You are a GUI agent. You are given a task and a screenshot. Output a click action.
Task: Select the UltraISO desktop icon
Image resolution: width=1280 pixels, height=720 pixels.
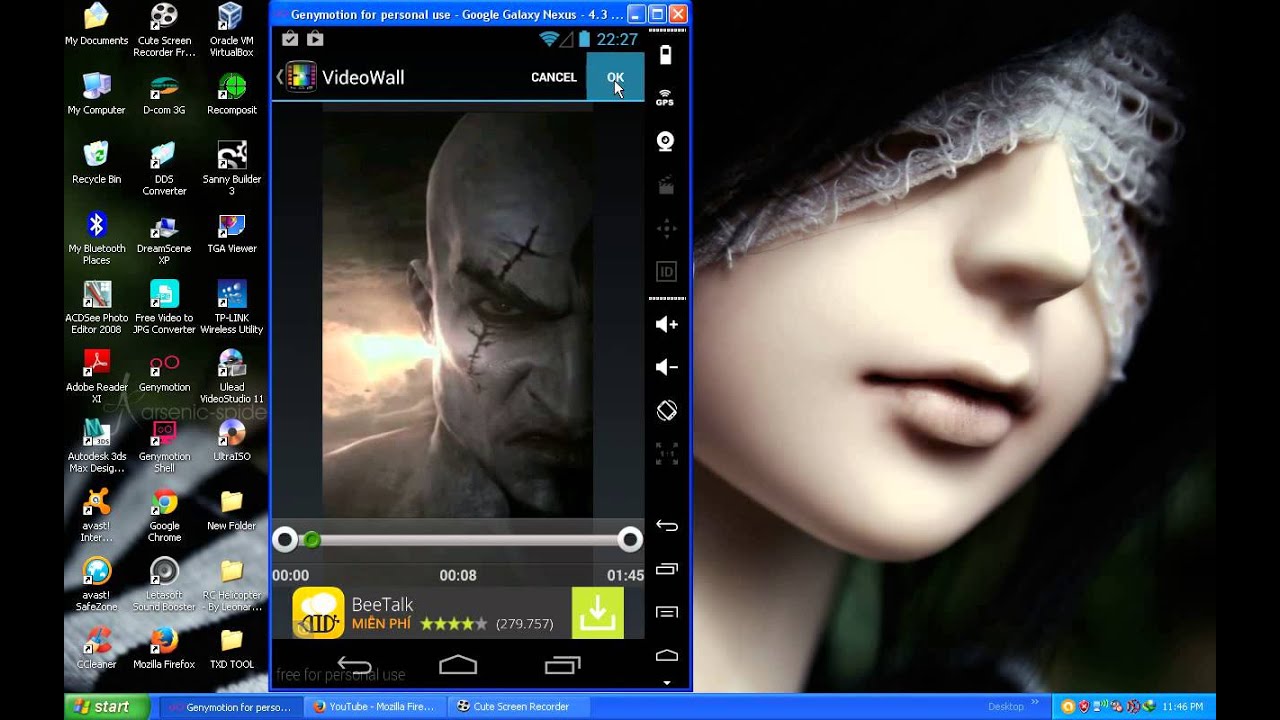(232, 439)
